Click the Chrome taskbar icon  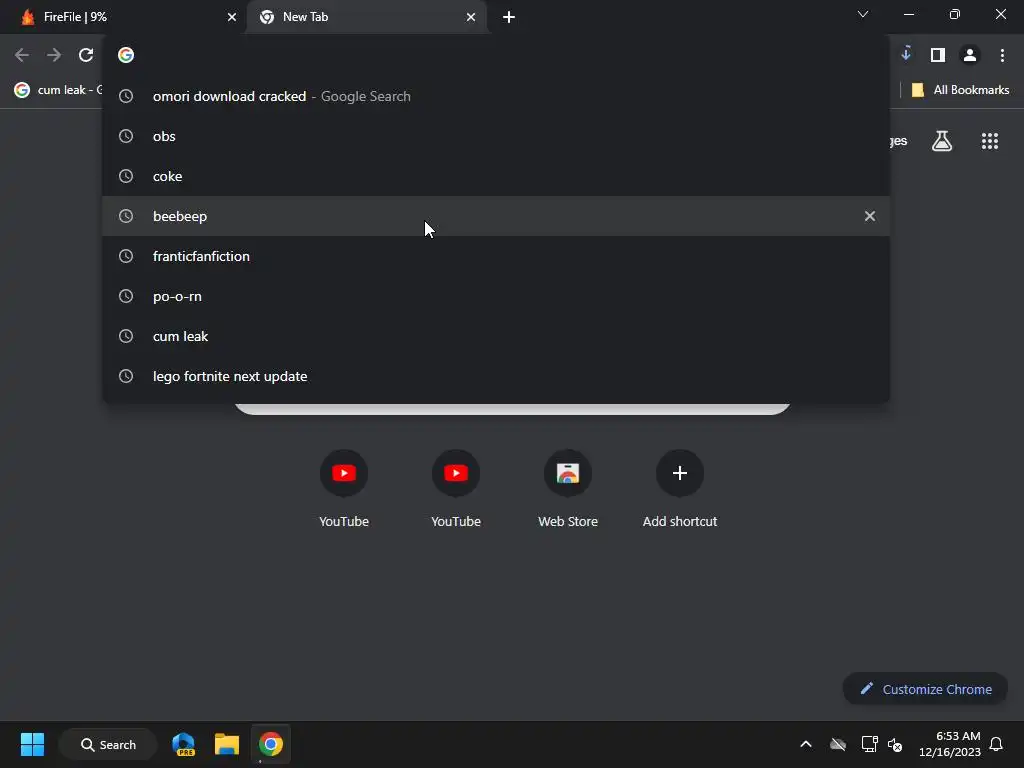click(x=270, y=744)
